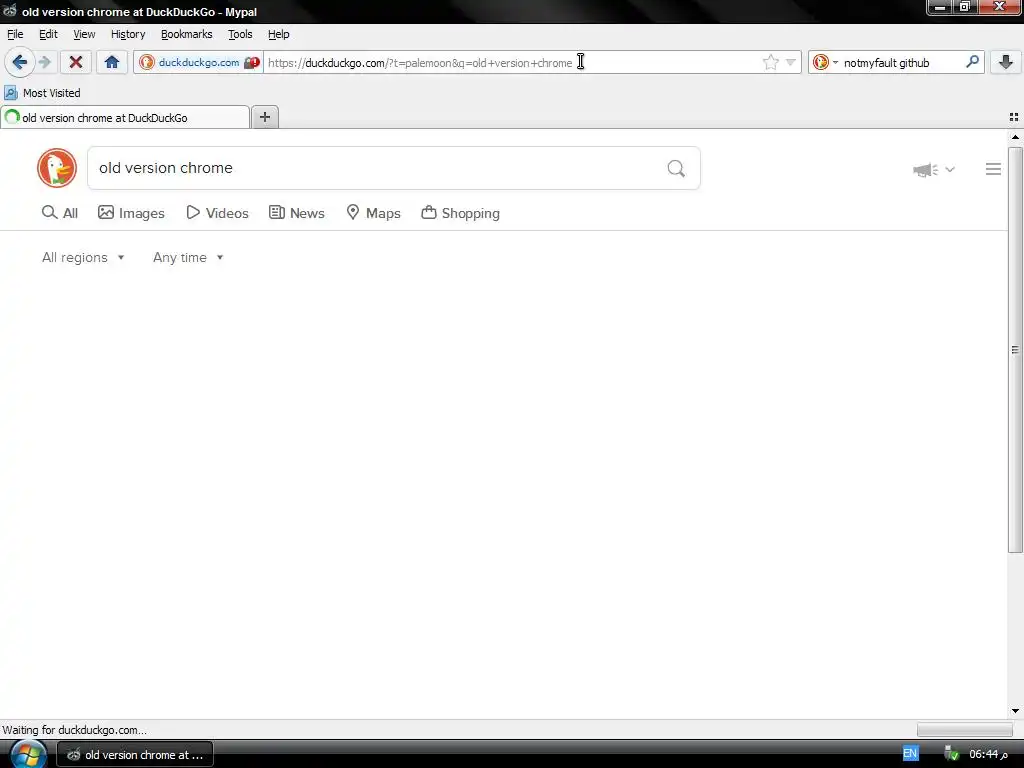This screenshot has width=1024, height=768.
Task: Switch to the News results tab
Action: 297,213
